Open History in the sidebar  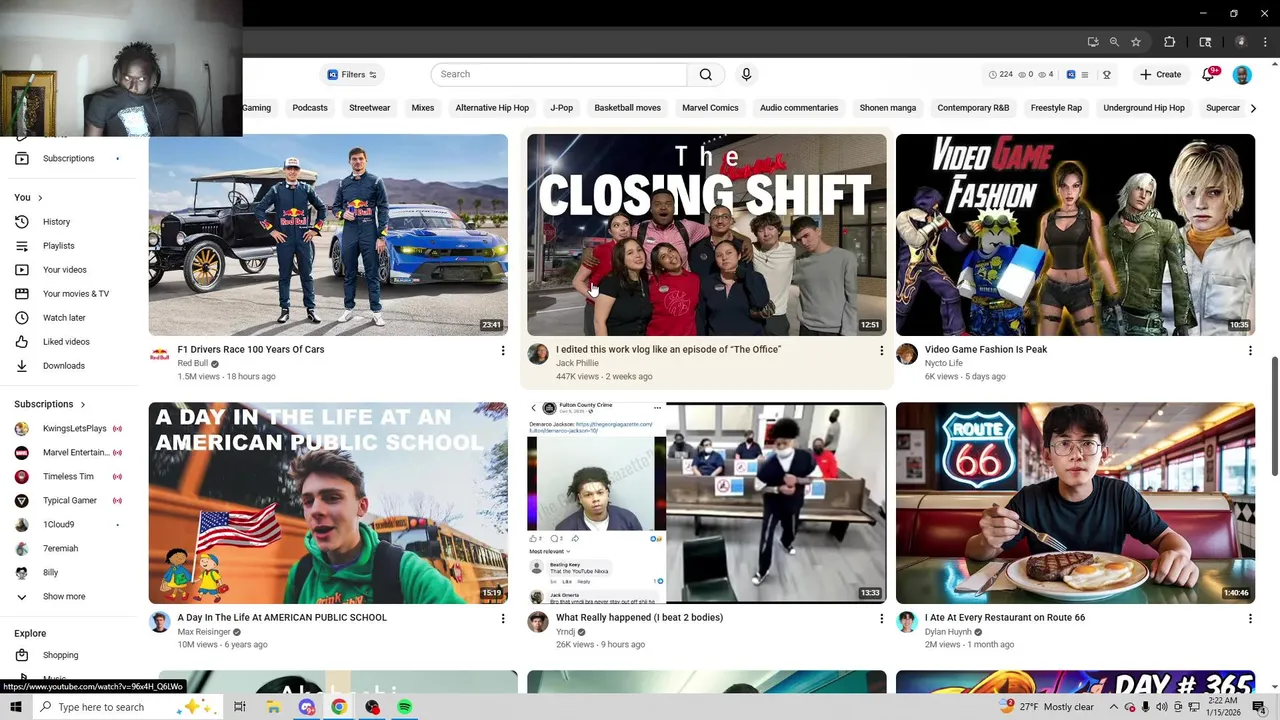[x=68, y=222]
